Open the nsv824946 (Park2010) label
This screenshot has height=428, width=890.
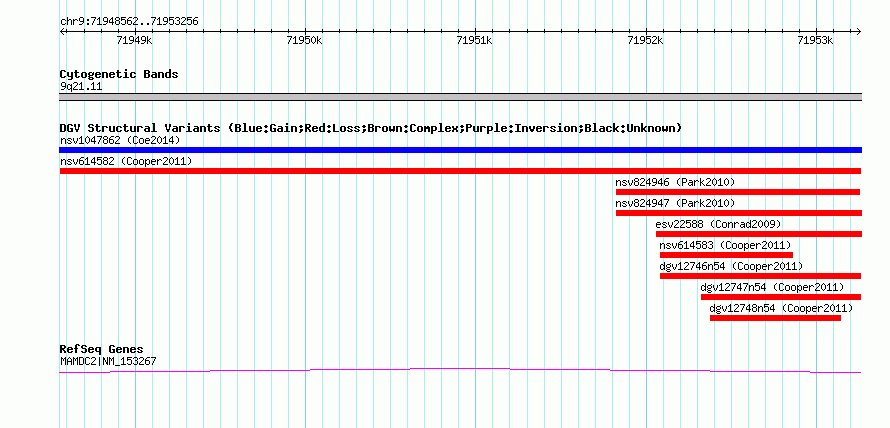point(675,182)
